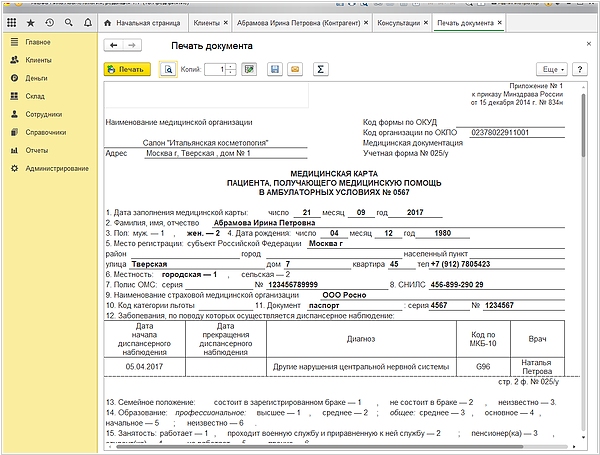
Task: Increase copies count with up arrow
Action: [231, 67]
